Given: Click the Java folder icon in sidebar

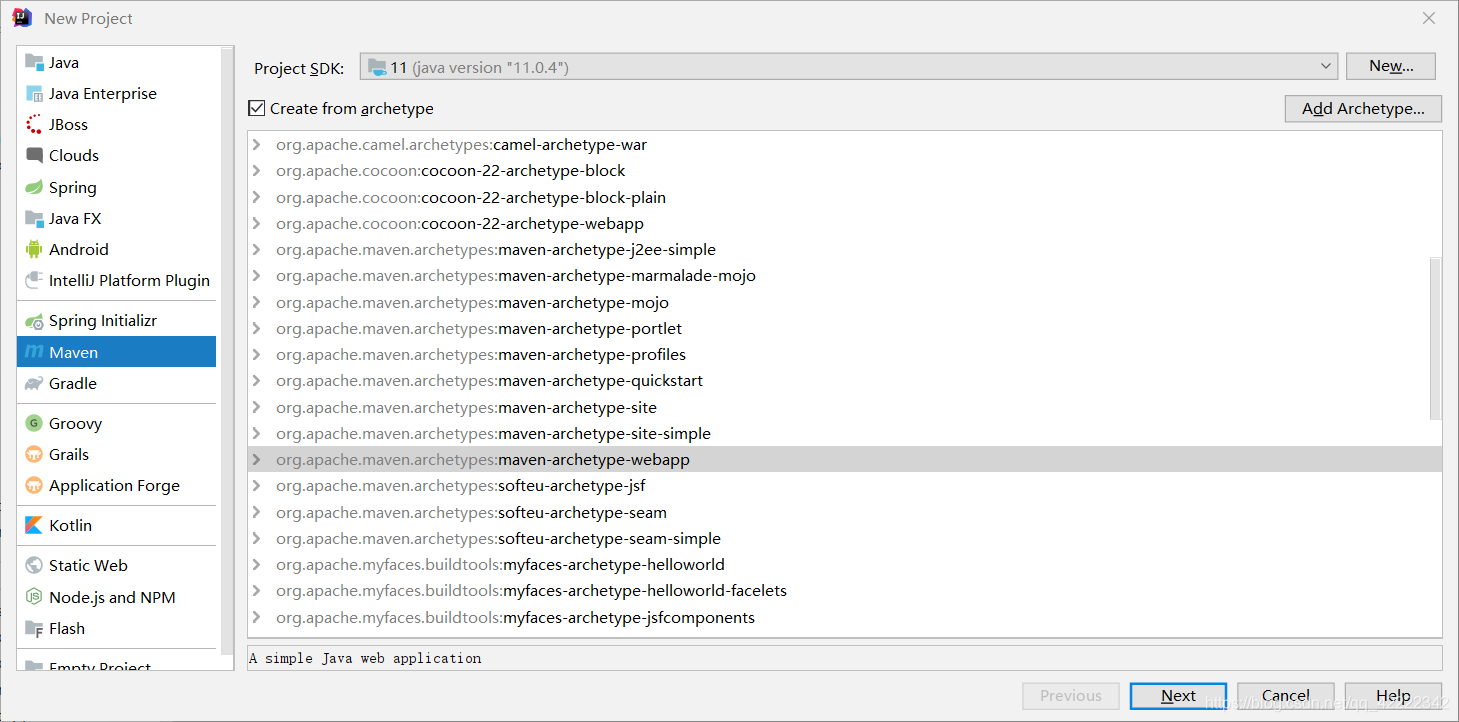Looking at the screenshot, I should [34, 62].
